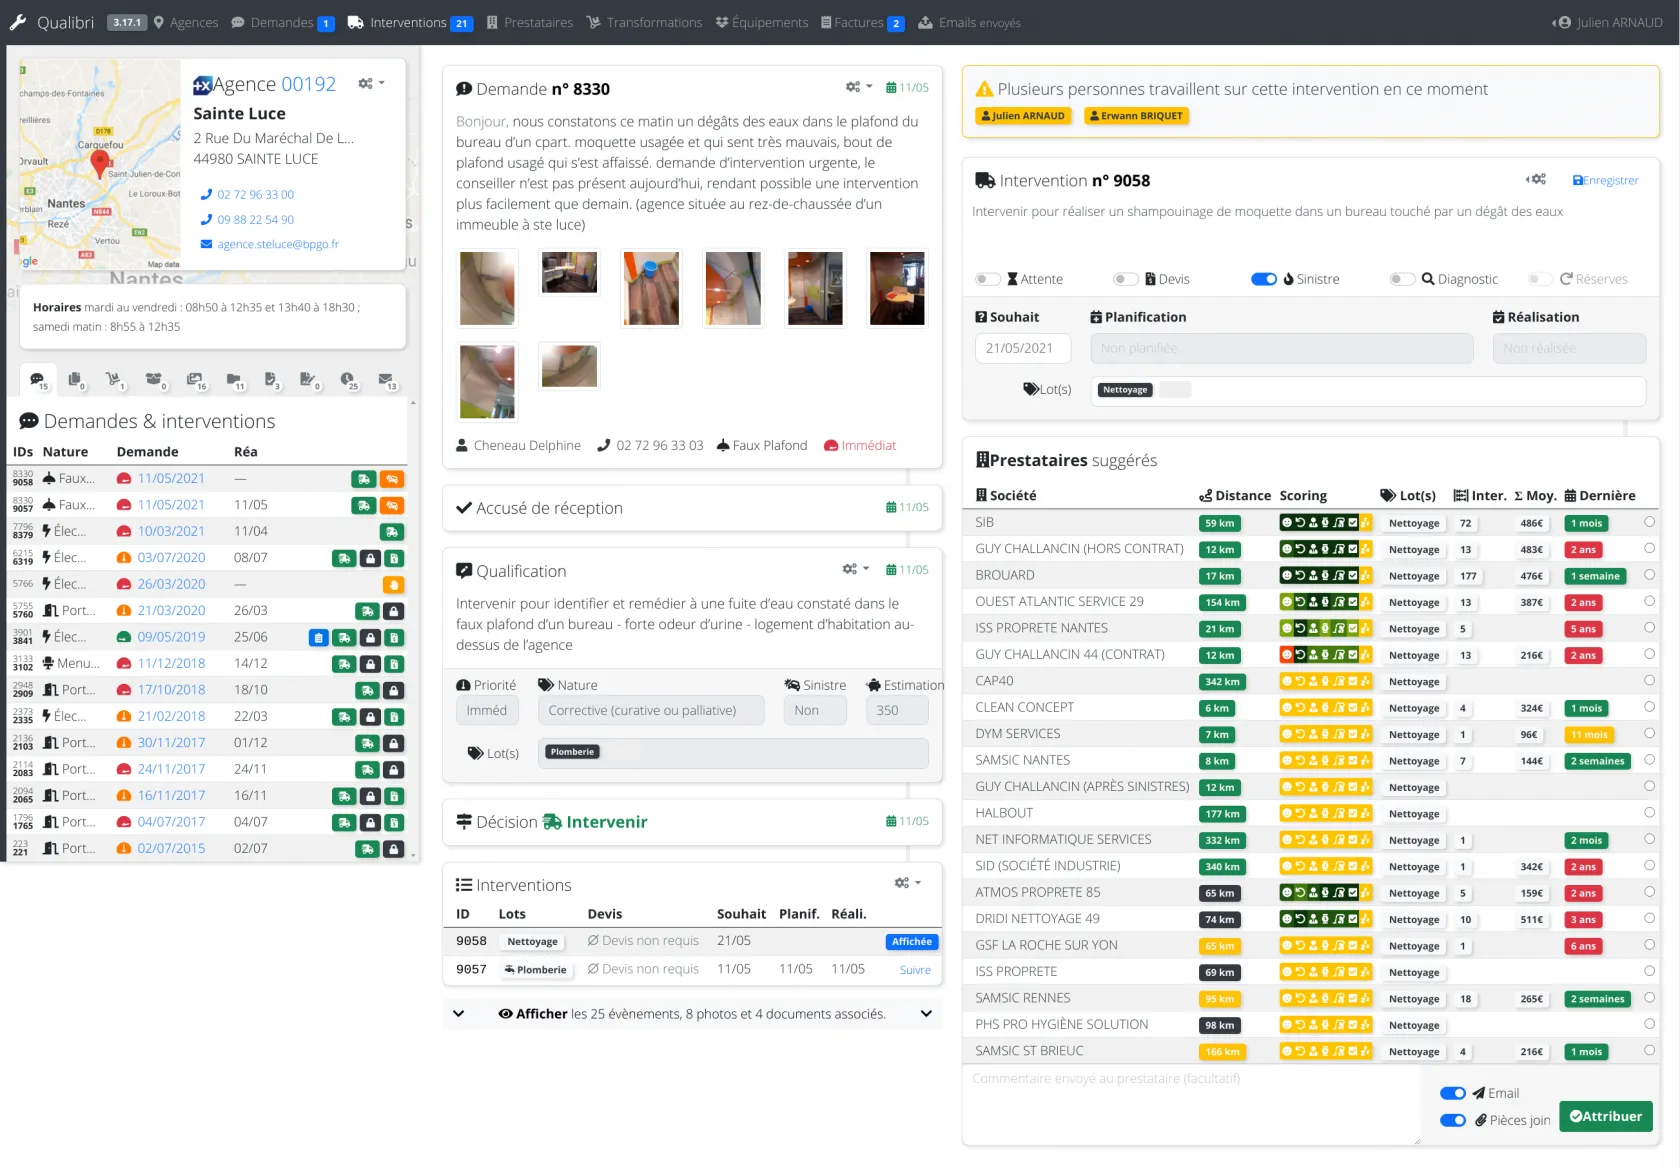Click the green truck icon on row 8379

[392, 532]
